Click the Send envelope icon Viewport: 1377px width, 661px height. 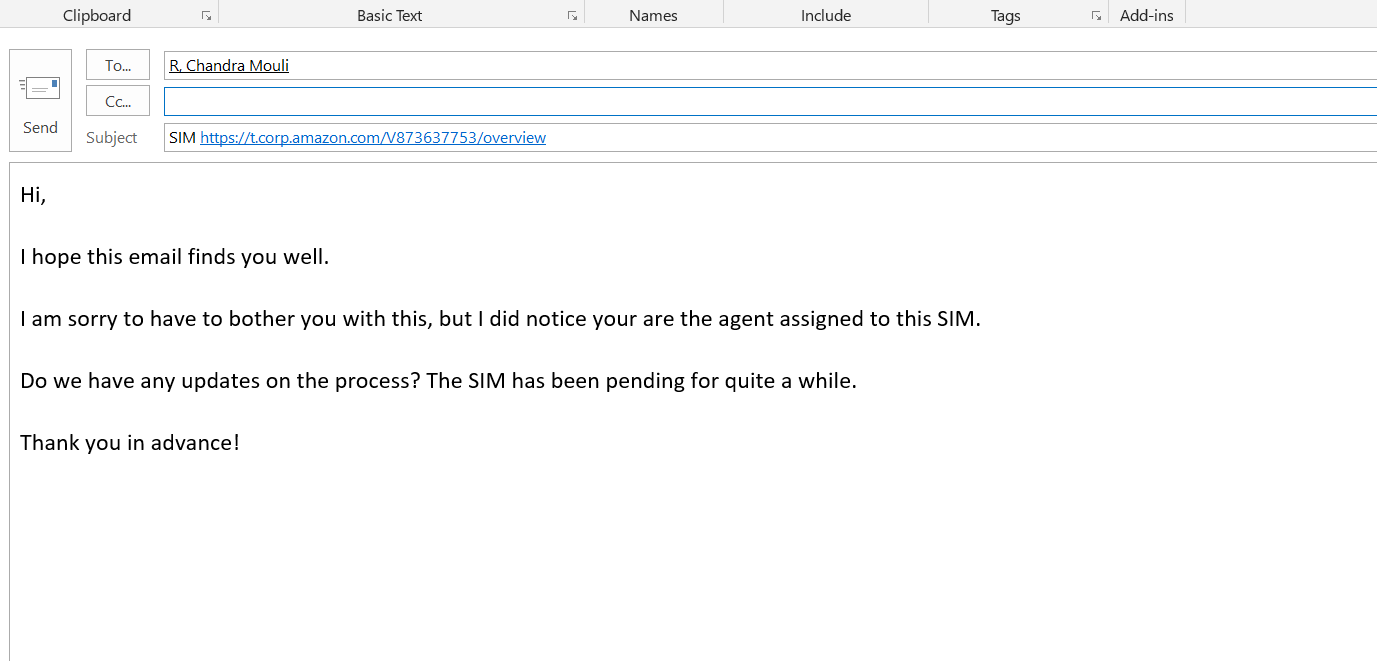click(x=40, y=88)
